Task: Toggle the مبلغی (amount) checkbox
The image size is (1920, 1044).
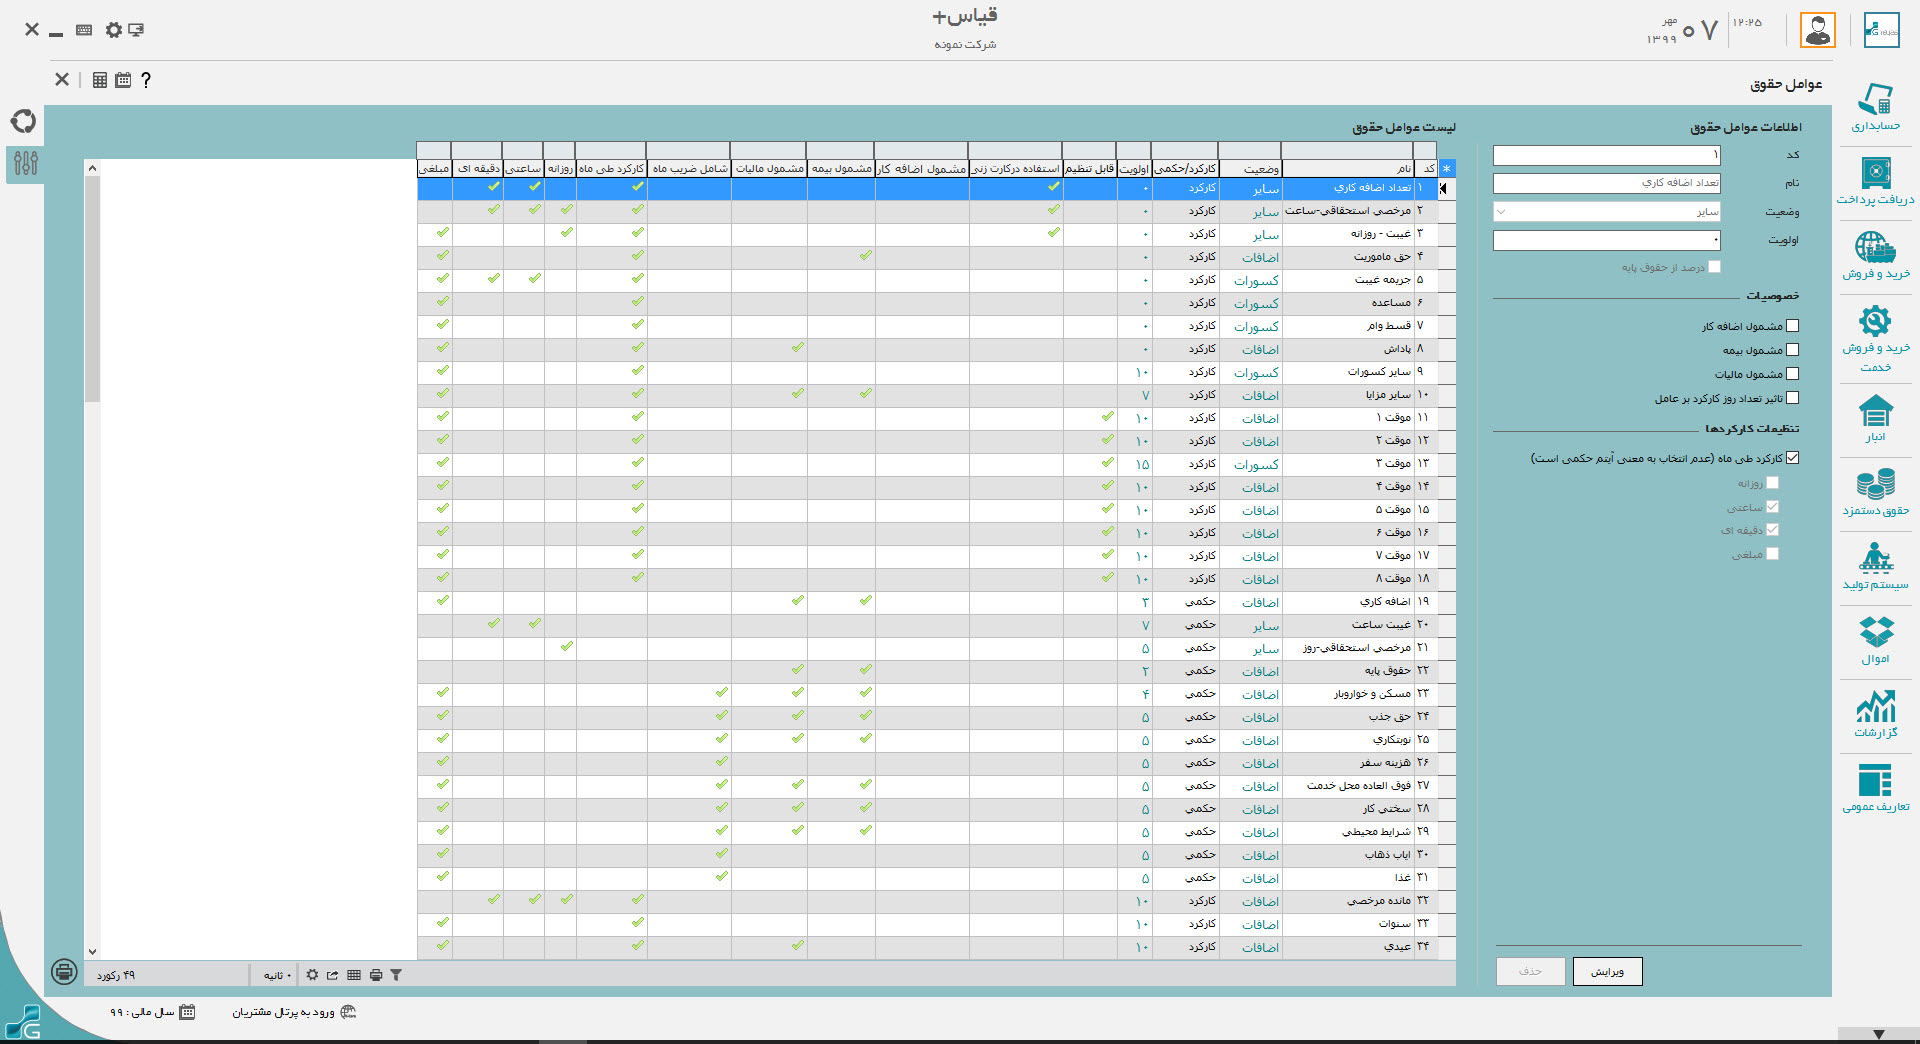Action: [x=1773, y=554]
